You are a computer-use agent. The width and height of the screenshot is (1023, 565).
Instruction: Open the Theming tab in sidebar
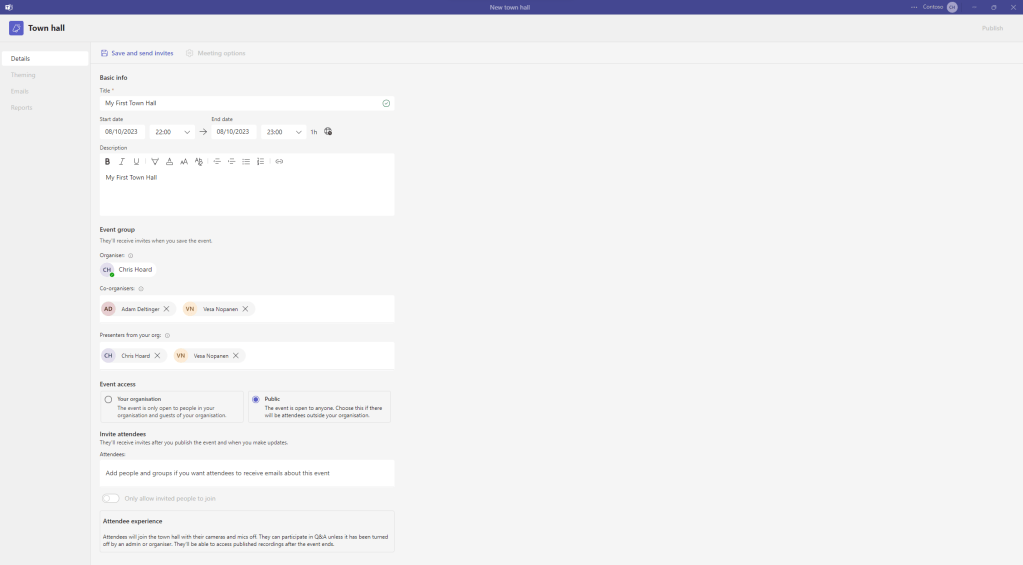[x=23, y=75]
